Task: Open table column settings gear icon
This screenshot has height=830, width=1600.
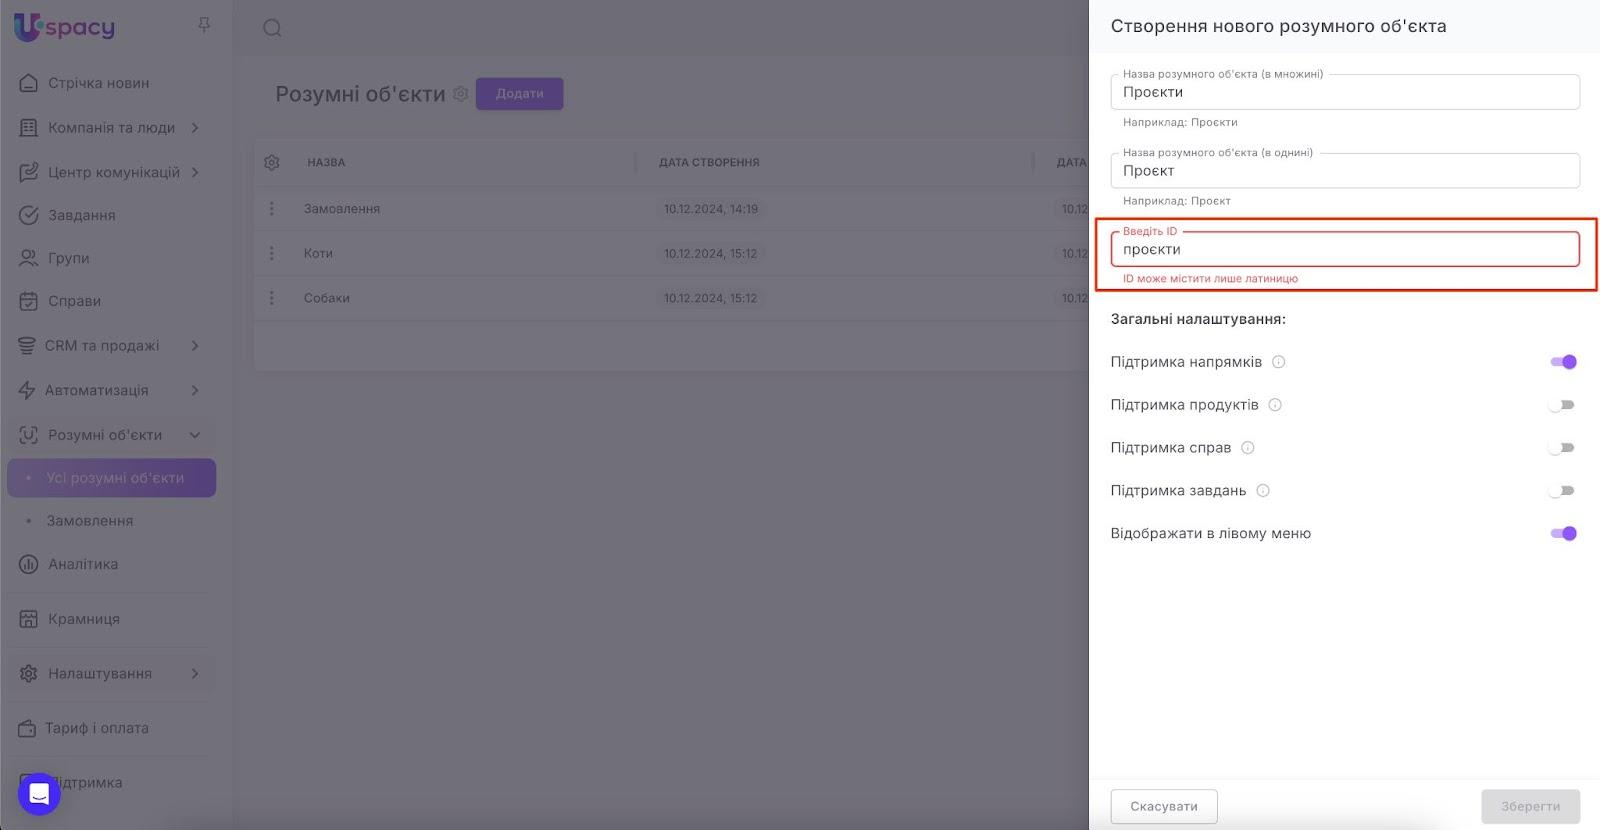Action: click(x=272, y=162)
